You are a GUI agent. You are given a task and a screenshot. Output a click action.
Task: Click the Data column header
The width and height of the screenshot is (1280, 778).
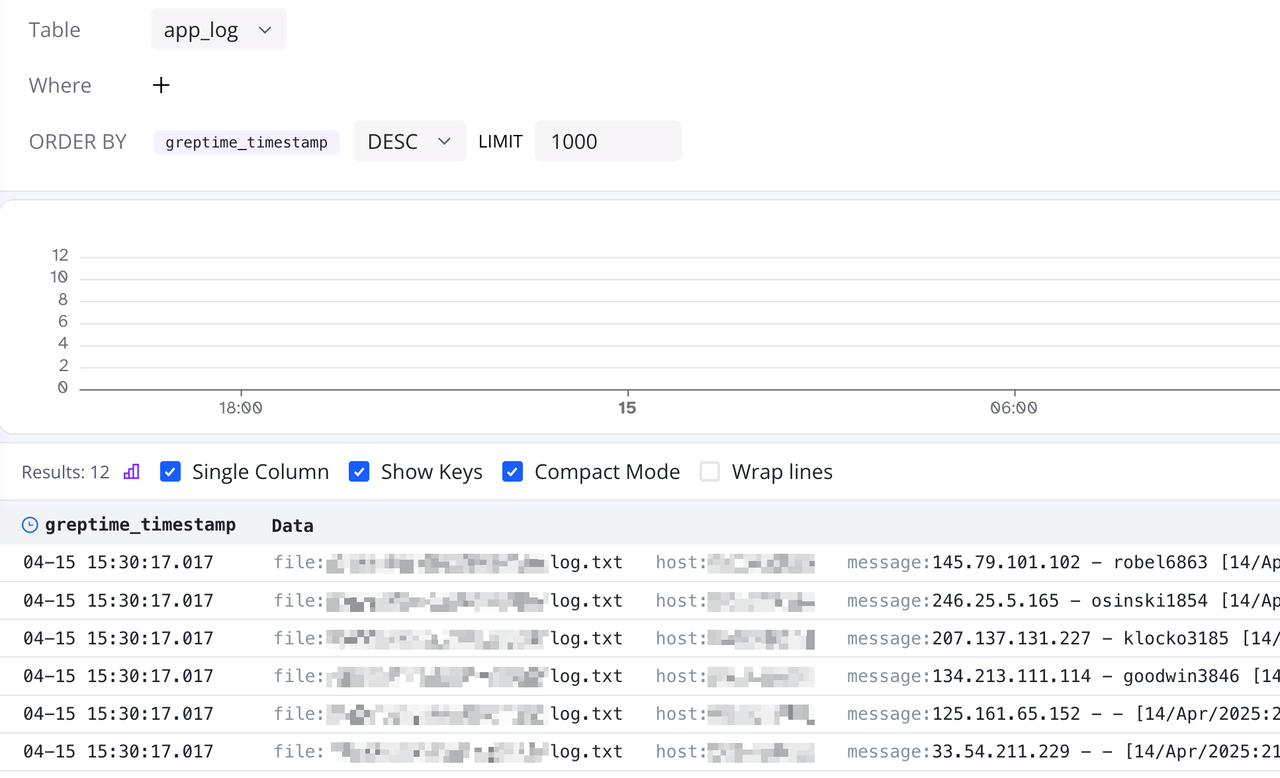[x=292, y=524]
